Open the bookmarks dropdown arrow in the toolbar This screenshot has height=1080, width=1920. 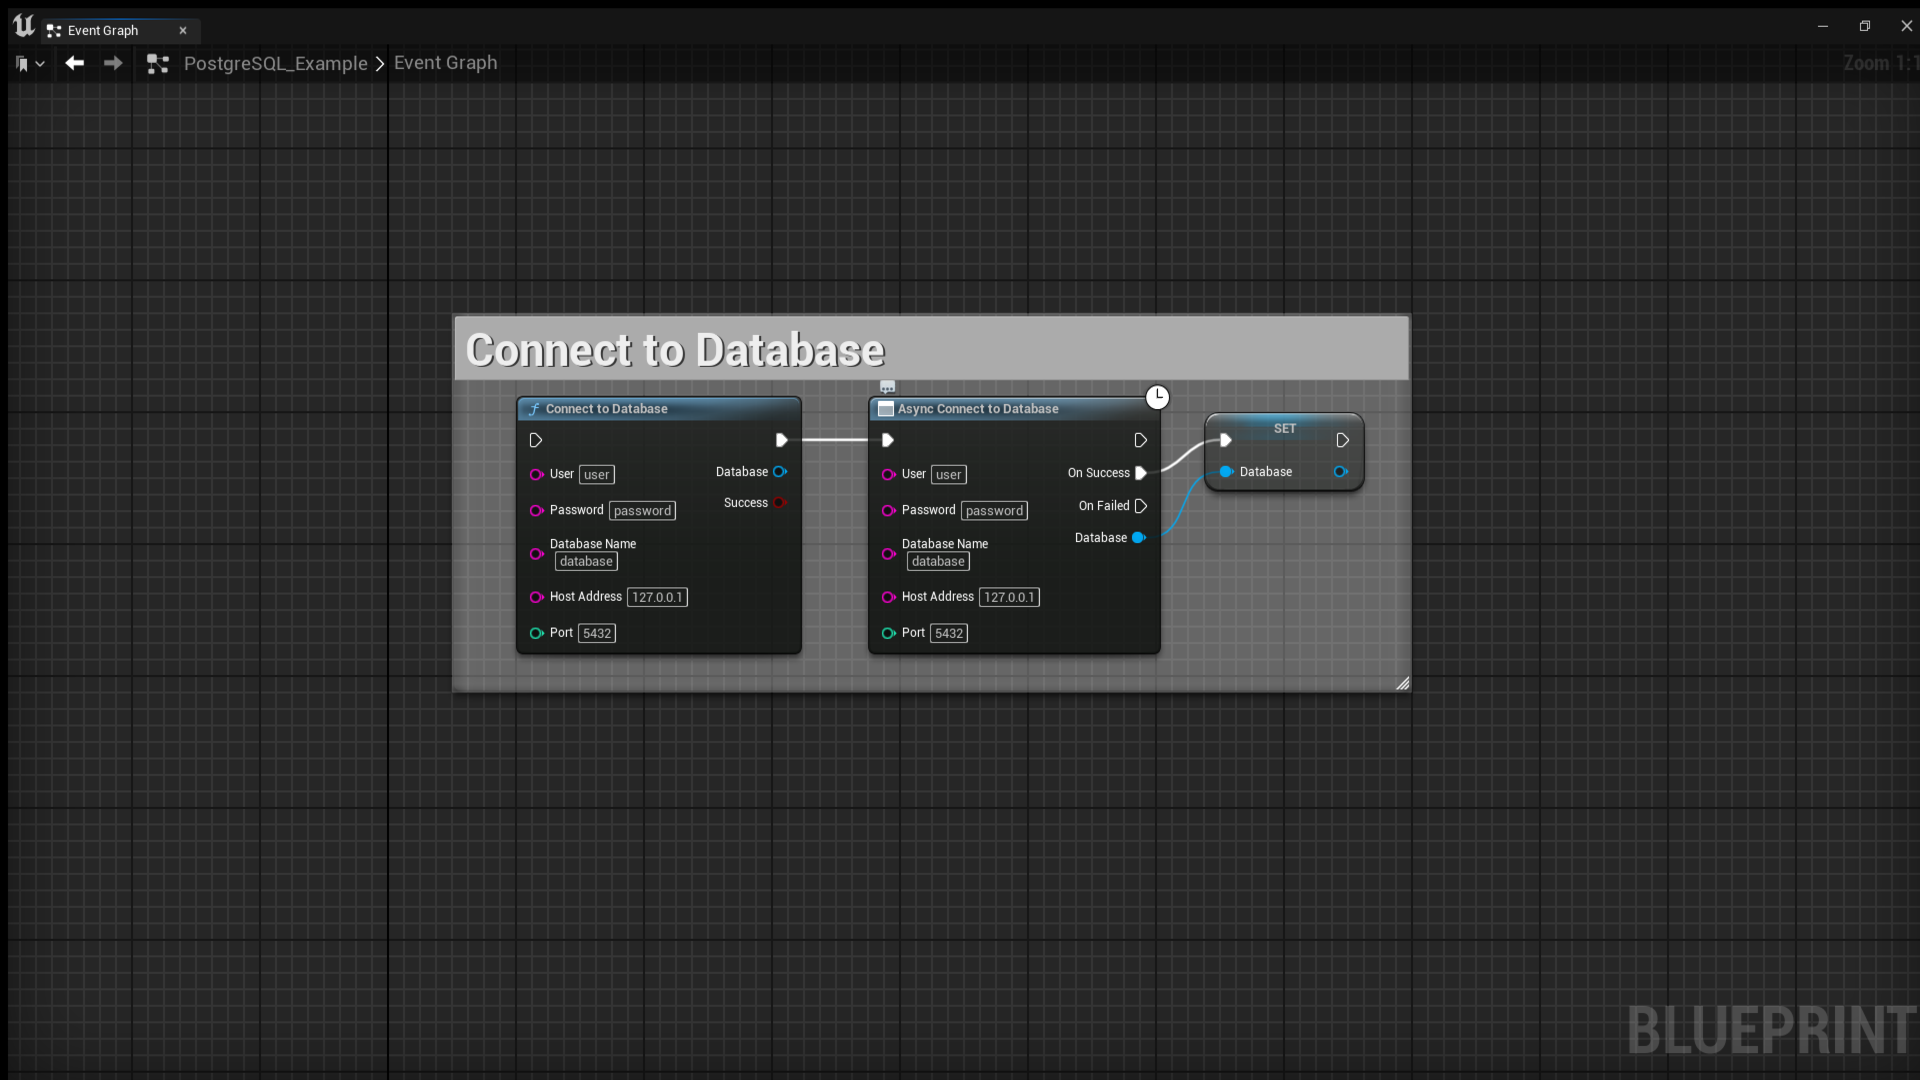pos(40,63)
